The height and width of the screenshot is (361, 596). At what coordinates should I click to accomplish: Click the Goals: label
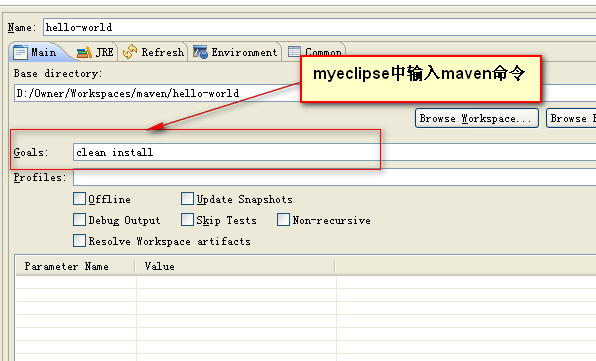pos(31,152)
